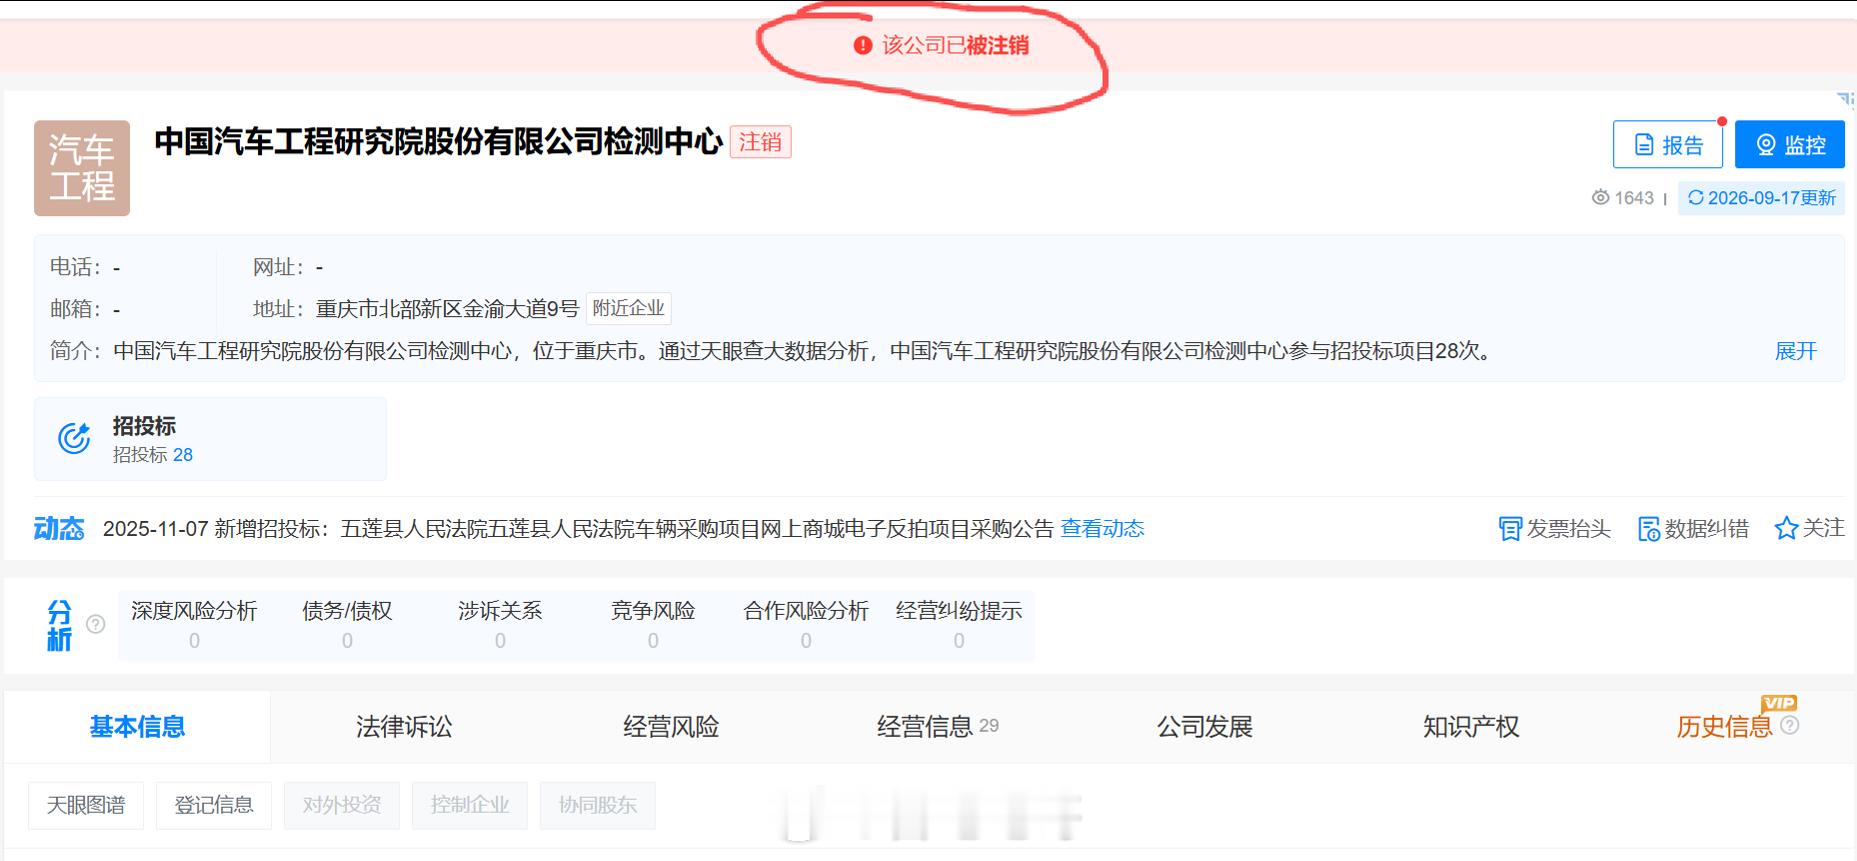Click the 注销 status tag

[x=760, y=142]
